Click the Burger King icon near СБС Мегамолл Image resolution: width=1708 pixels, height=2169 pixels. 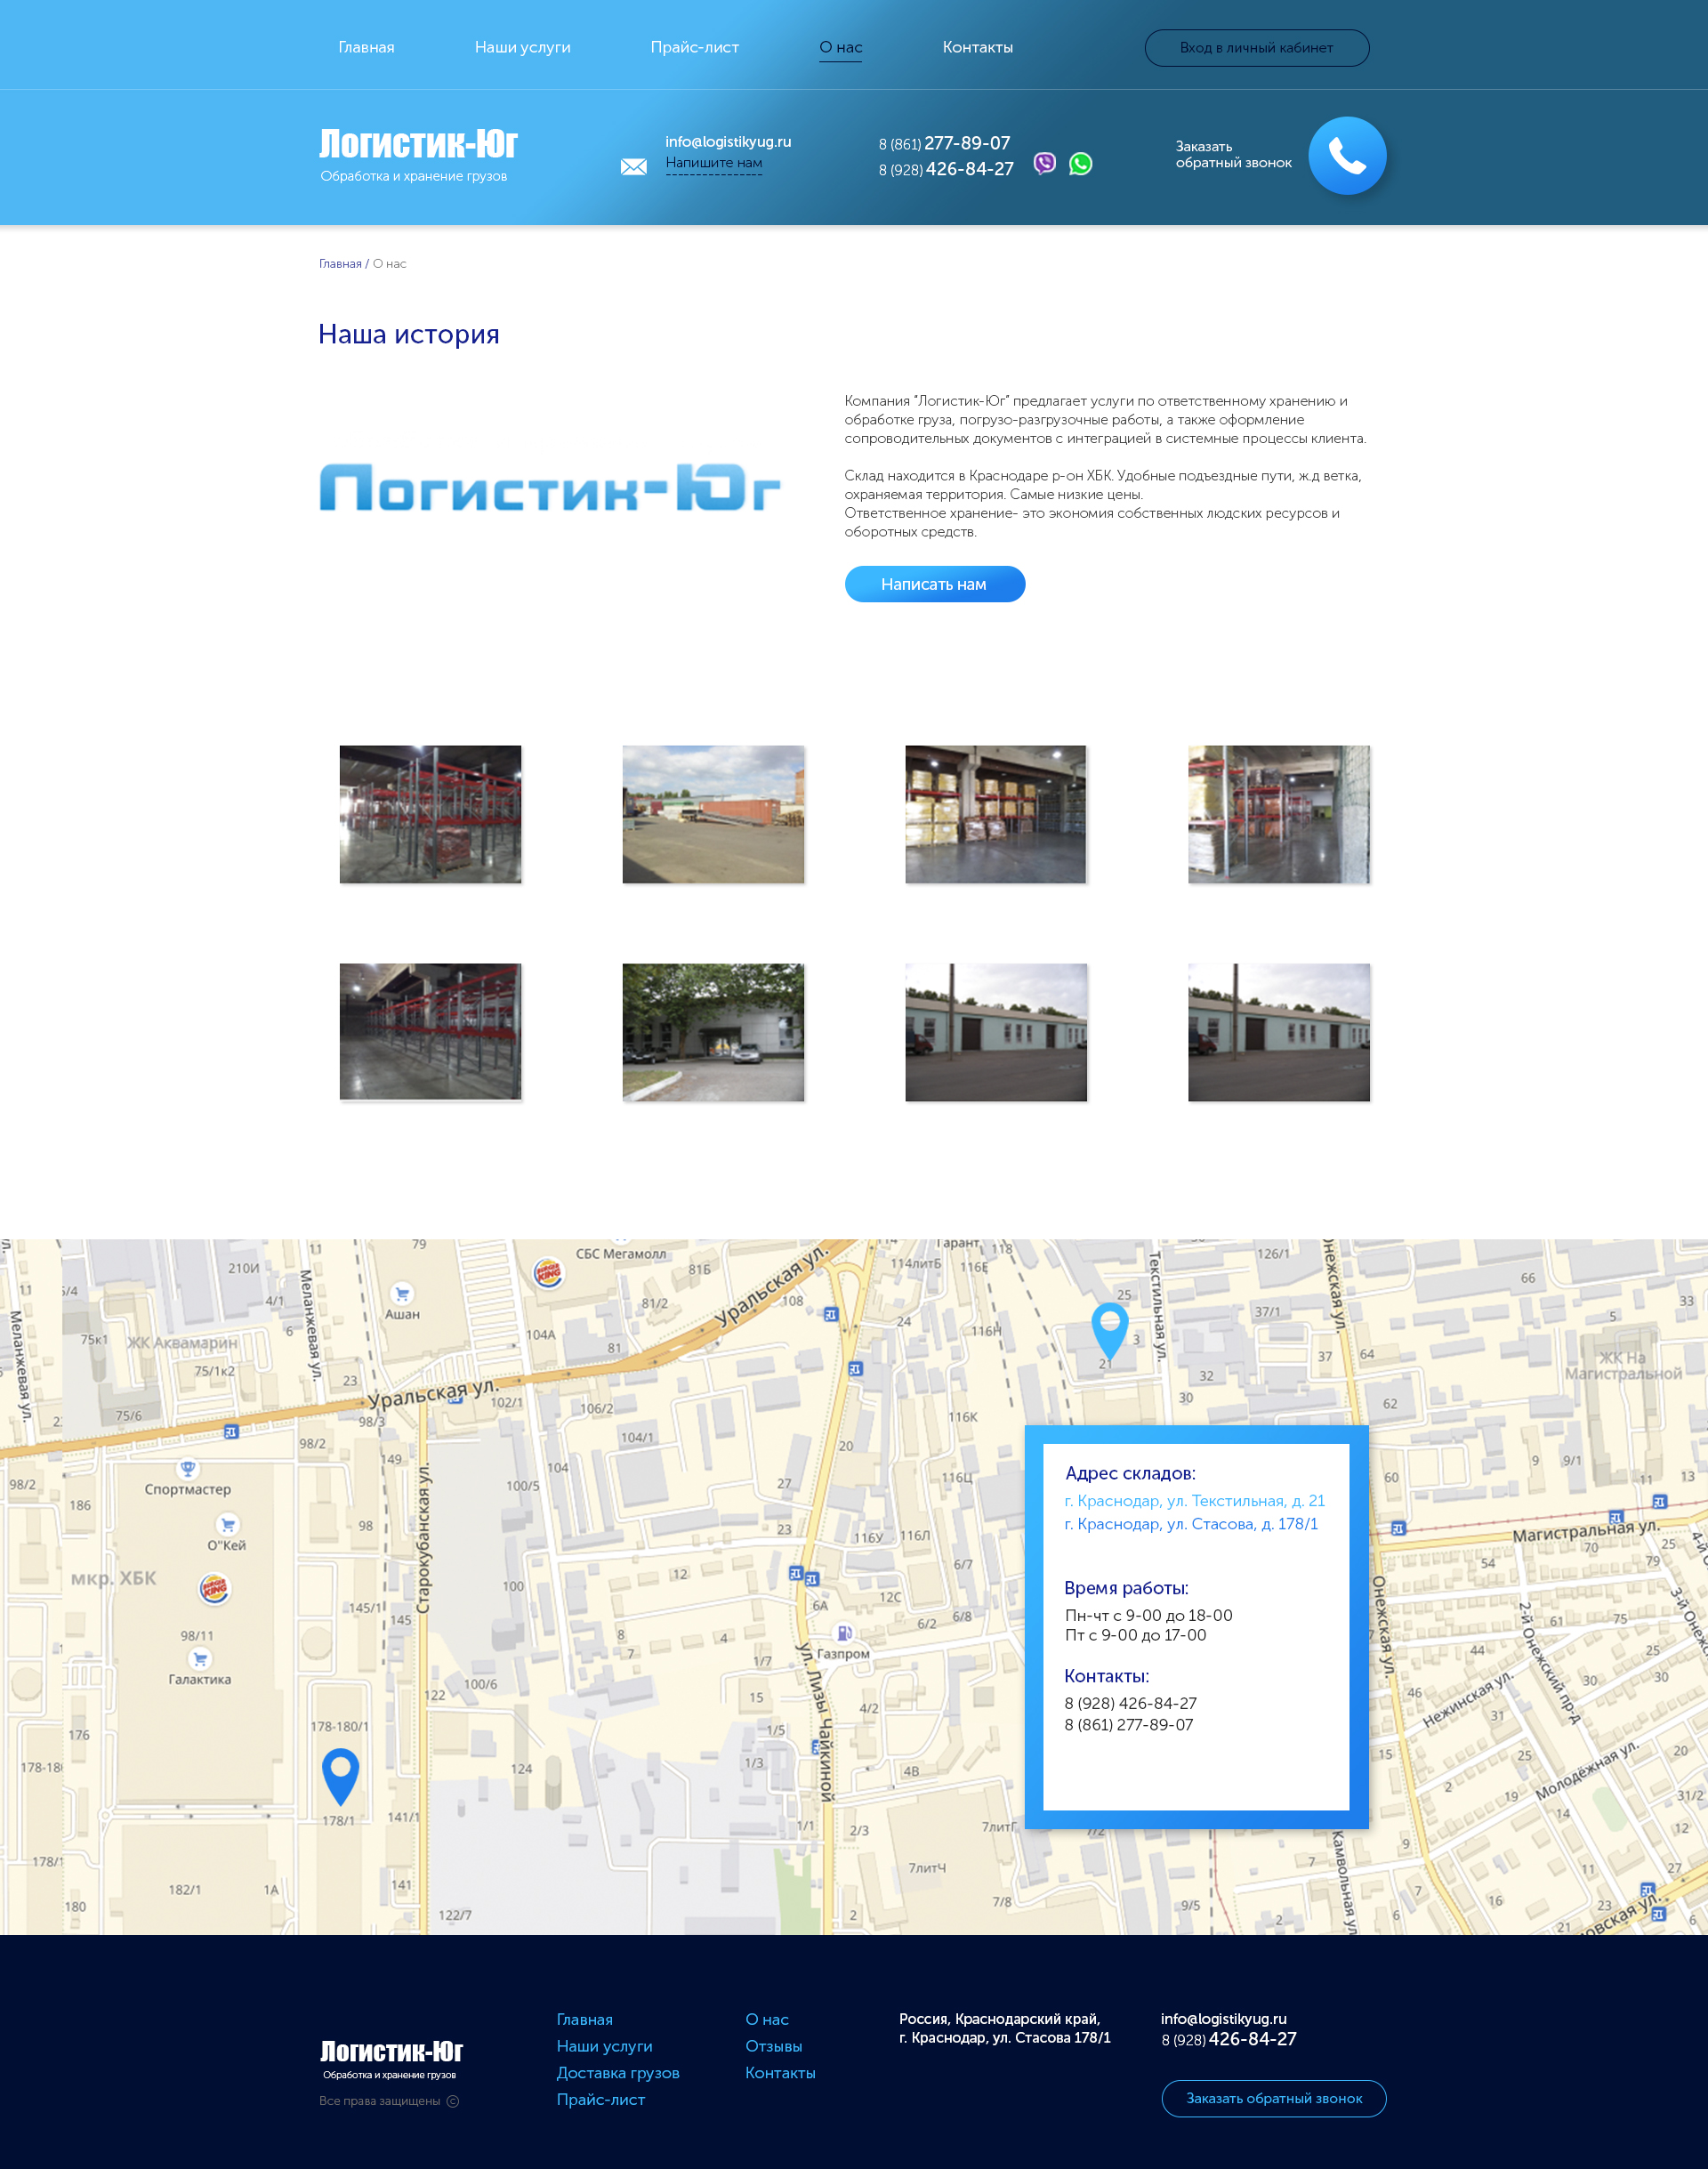click(x=548, y=1272)
